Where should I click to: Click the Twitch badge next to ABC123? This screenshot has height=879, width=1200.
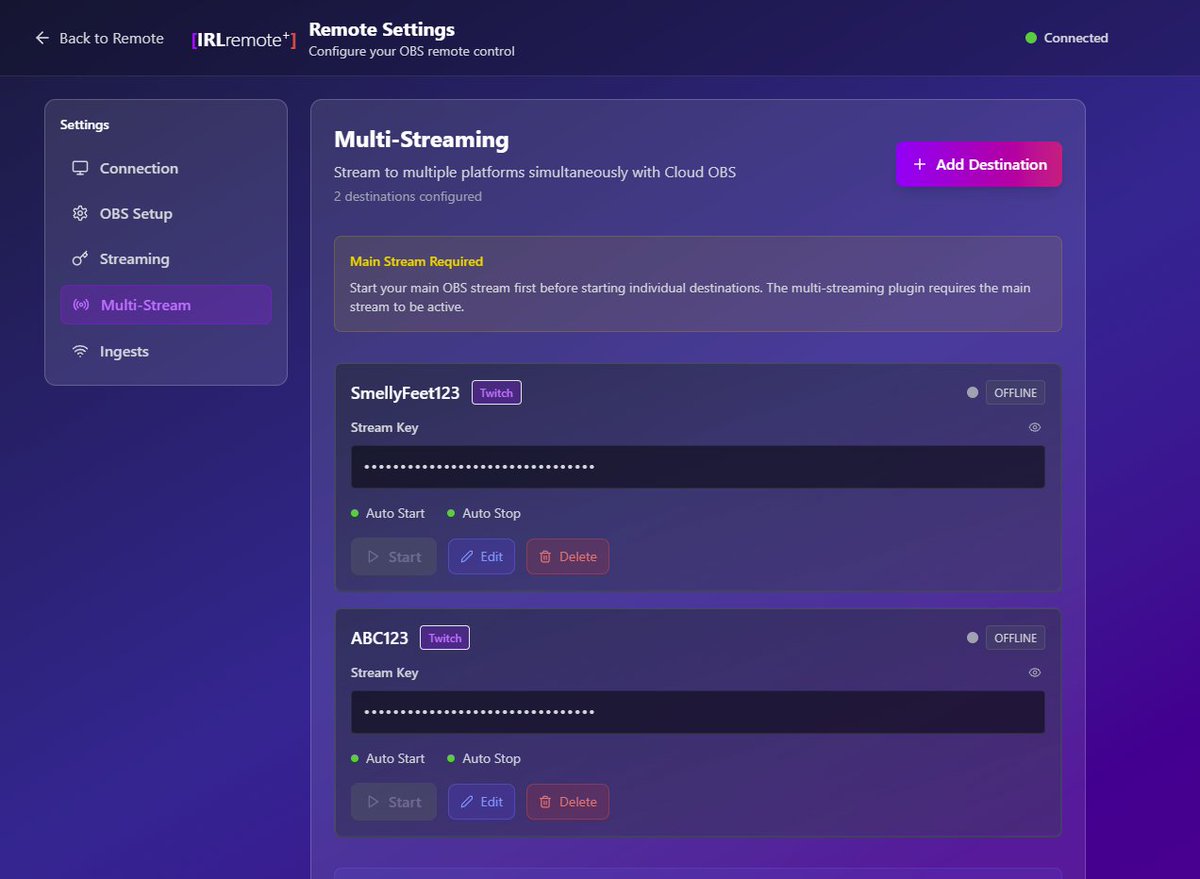(445, 638)
